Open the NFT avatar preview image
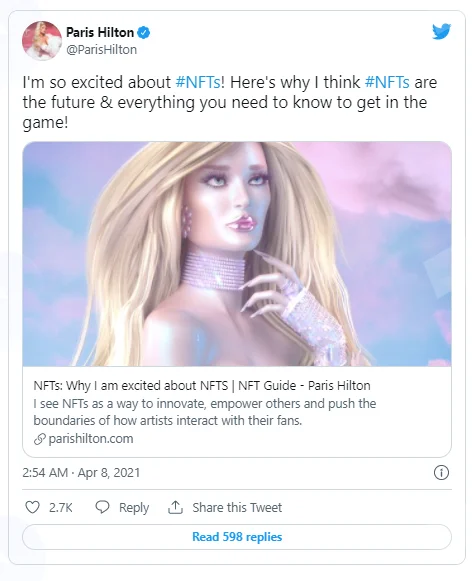 coord(237,254)
